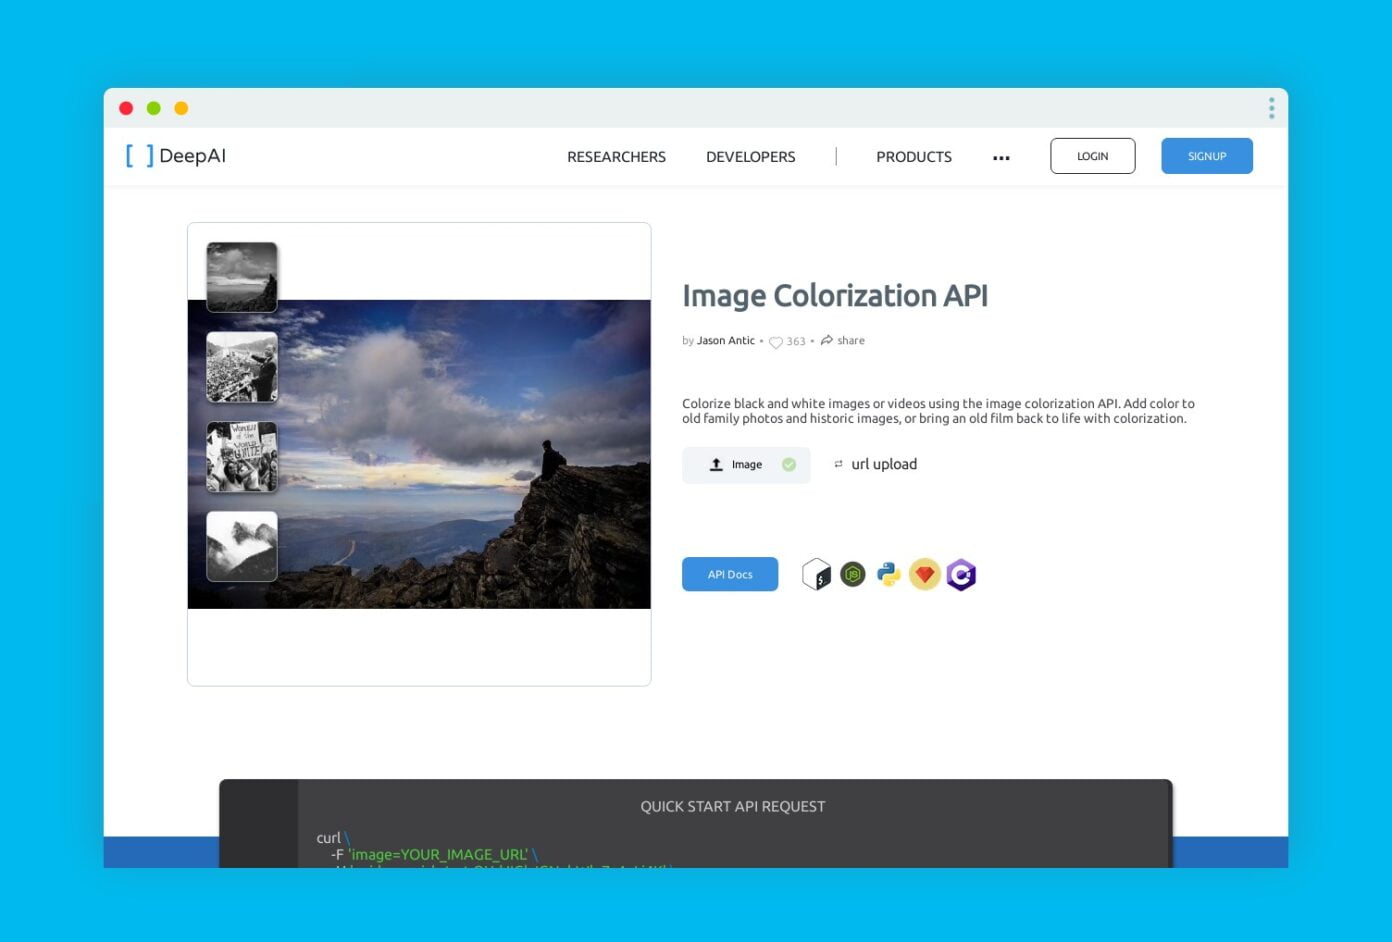Click the heart icon to like the API

[x=776, y=342]
